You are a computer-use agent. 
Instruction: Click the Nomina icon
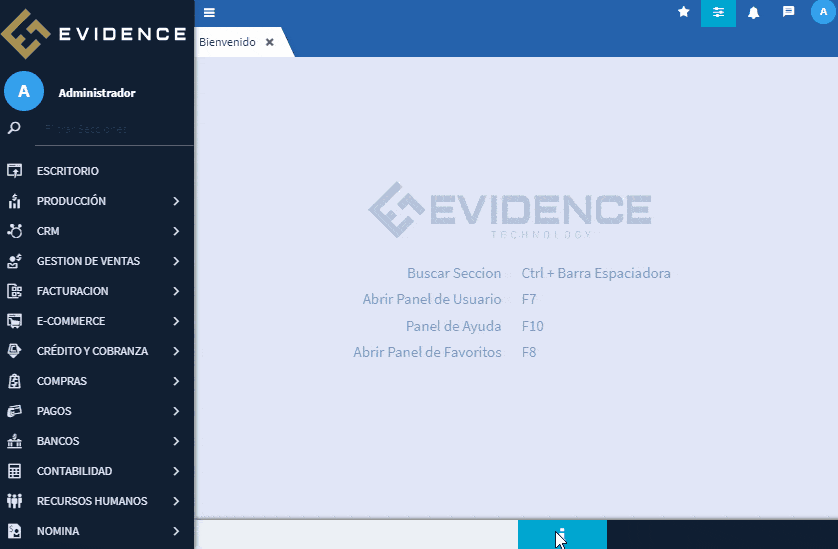[x=14, y=531]
